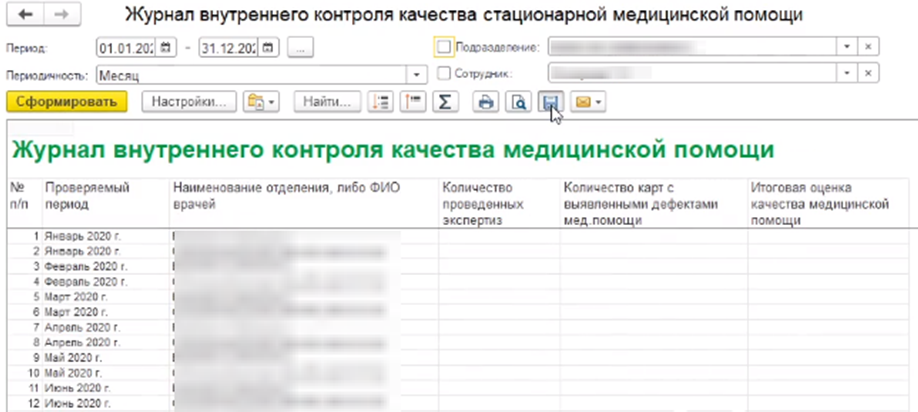918x412 pixels.
Task: Expand all report groups icon
Action: click(x=381, y=102)
